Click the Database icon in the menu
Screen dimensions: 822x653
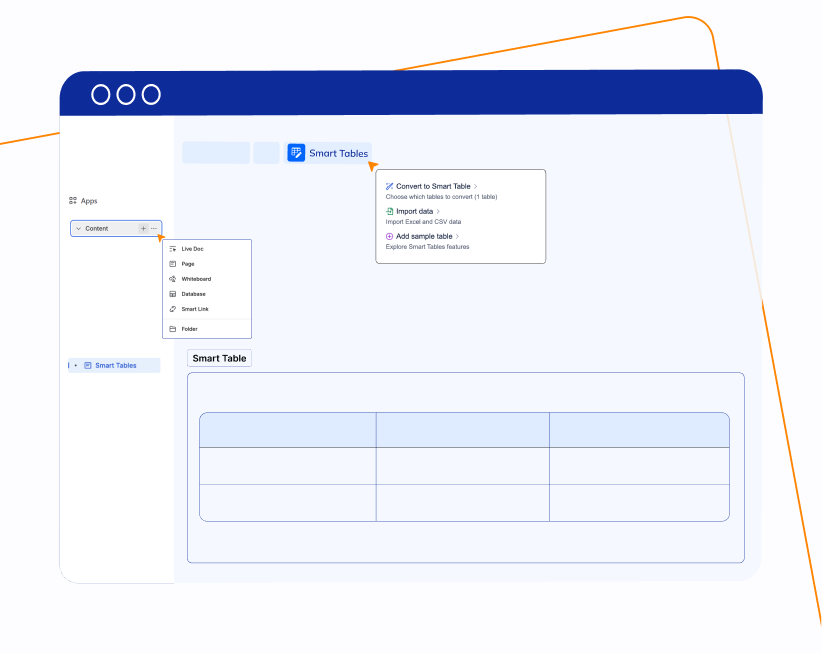tap(173, 294)
